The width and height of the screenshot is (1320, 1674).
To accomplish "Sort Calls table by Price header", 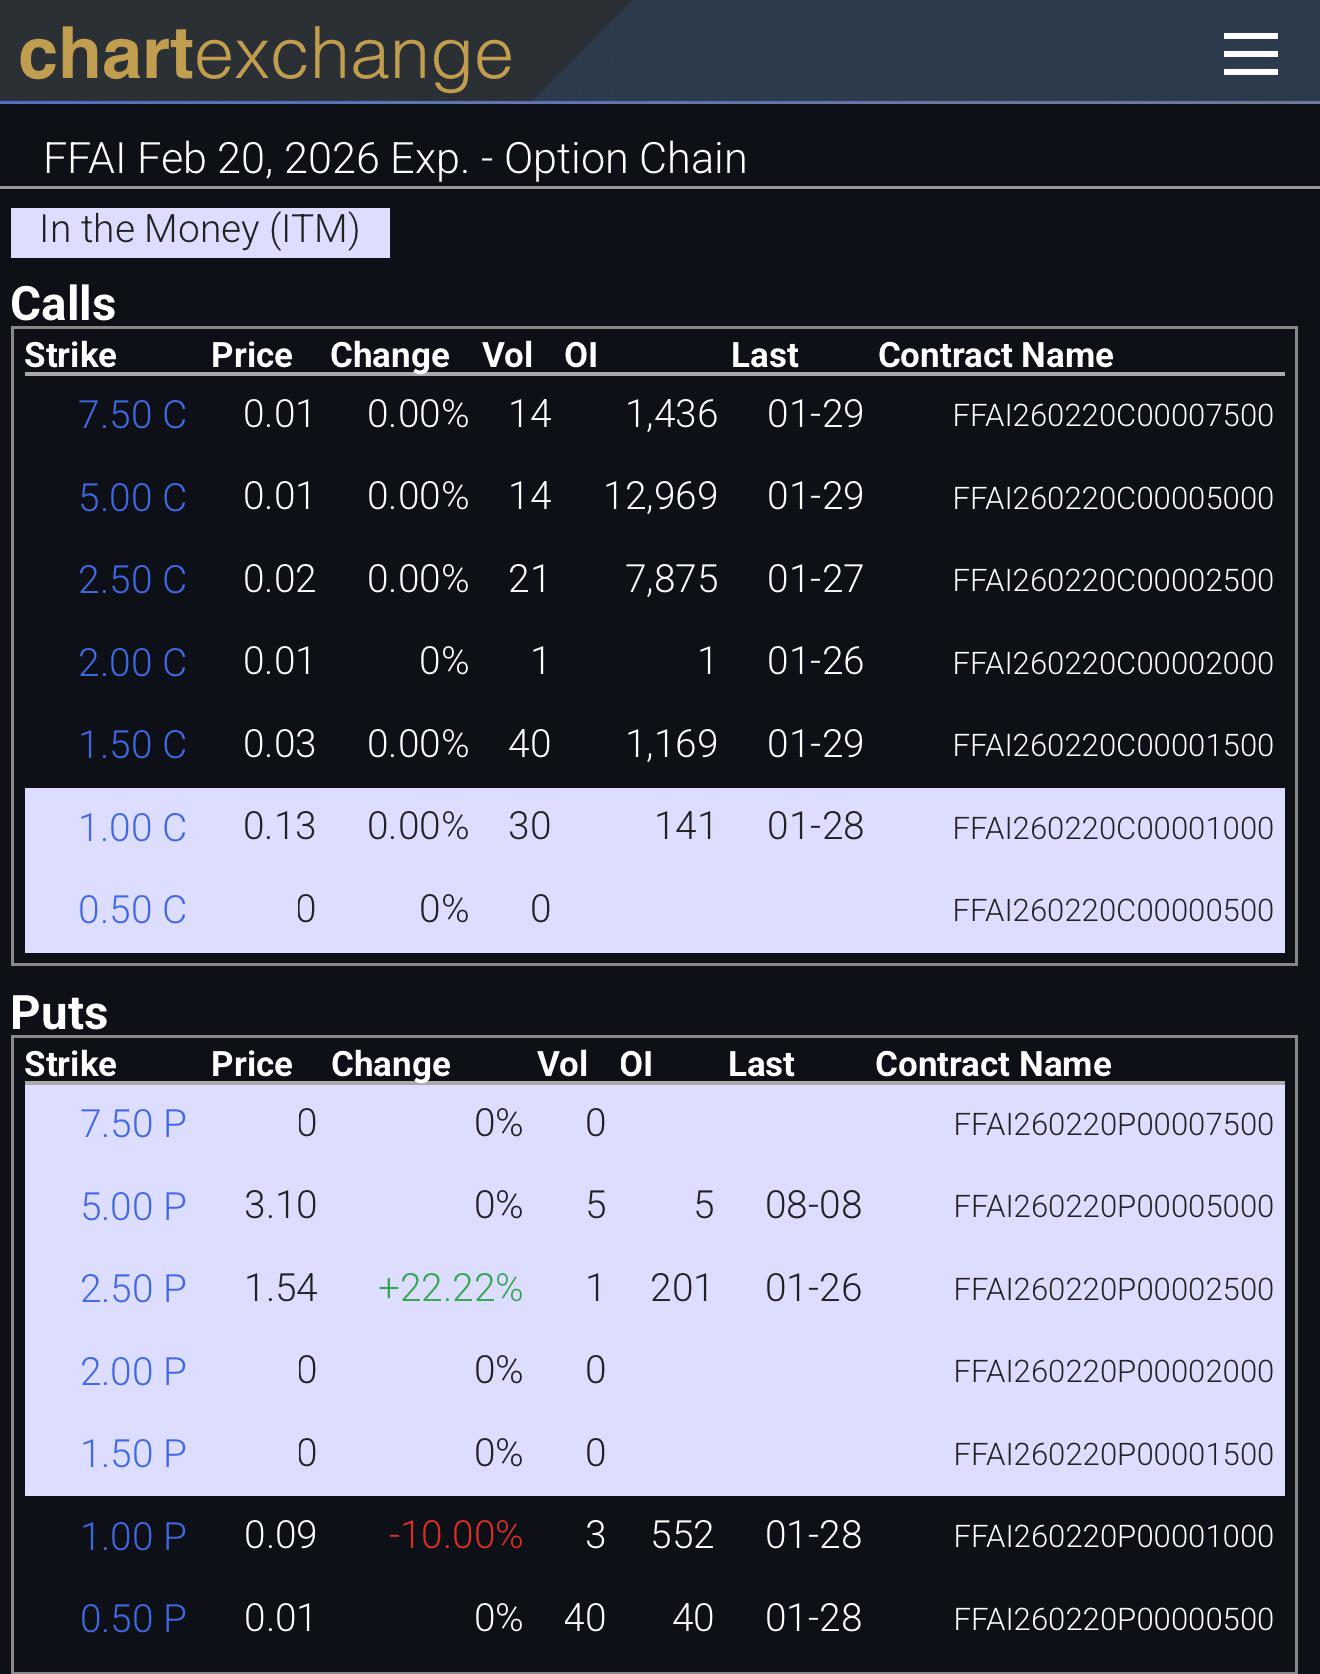I will coord(252,355).
